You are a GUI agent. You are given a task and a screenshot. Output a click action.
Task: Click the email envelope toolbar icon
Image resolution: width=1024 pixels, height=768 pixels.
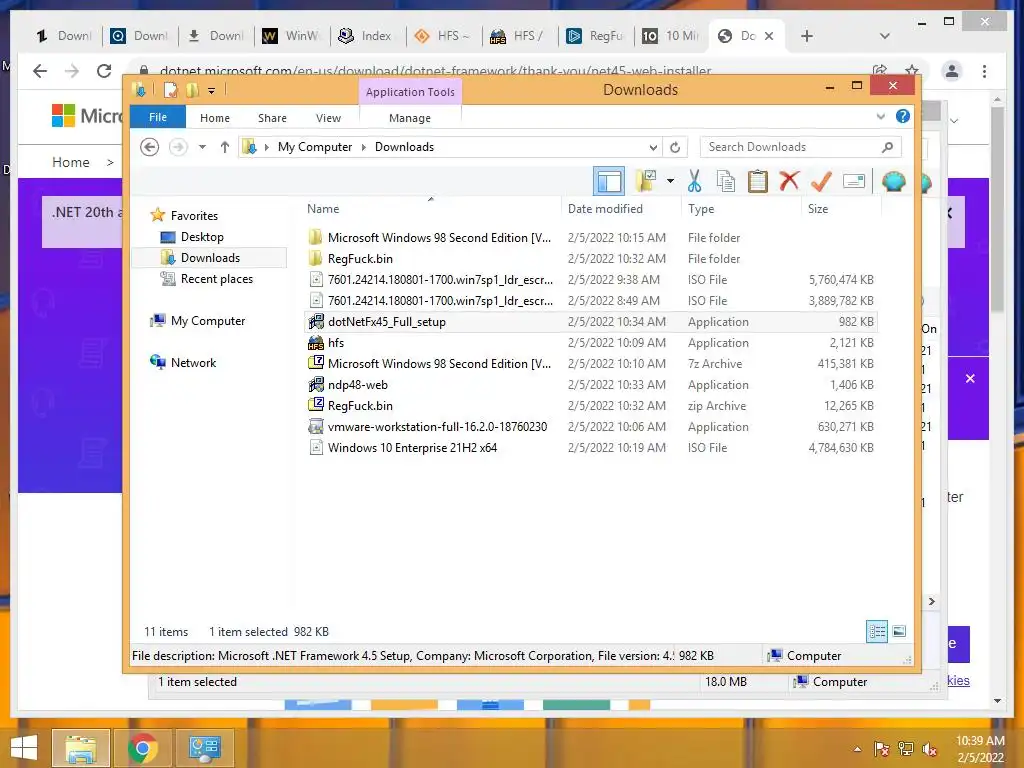[854, 181]
